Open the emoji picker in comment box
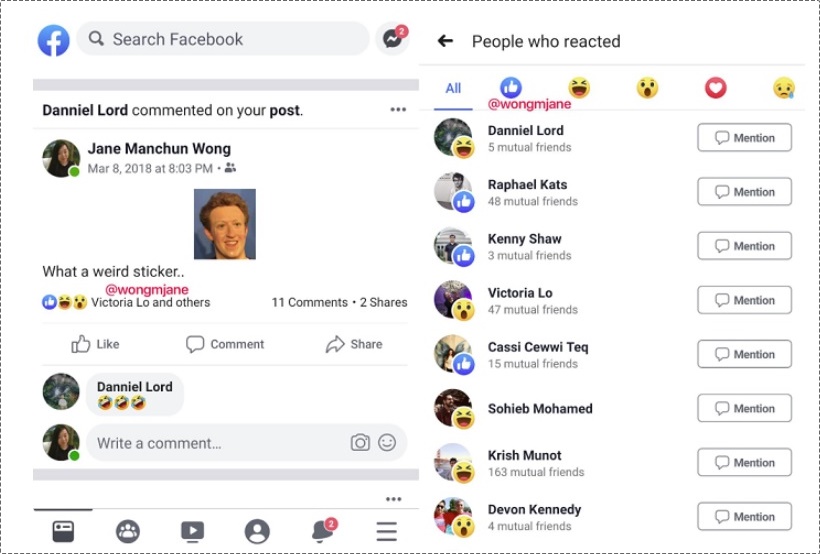Viewport: 820px width, 554px height. 387,443
